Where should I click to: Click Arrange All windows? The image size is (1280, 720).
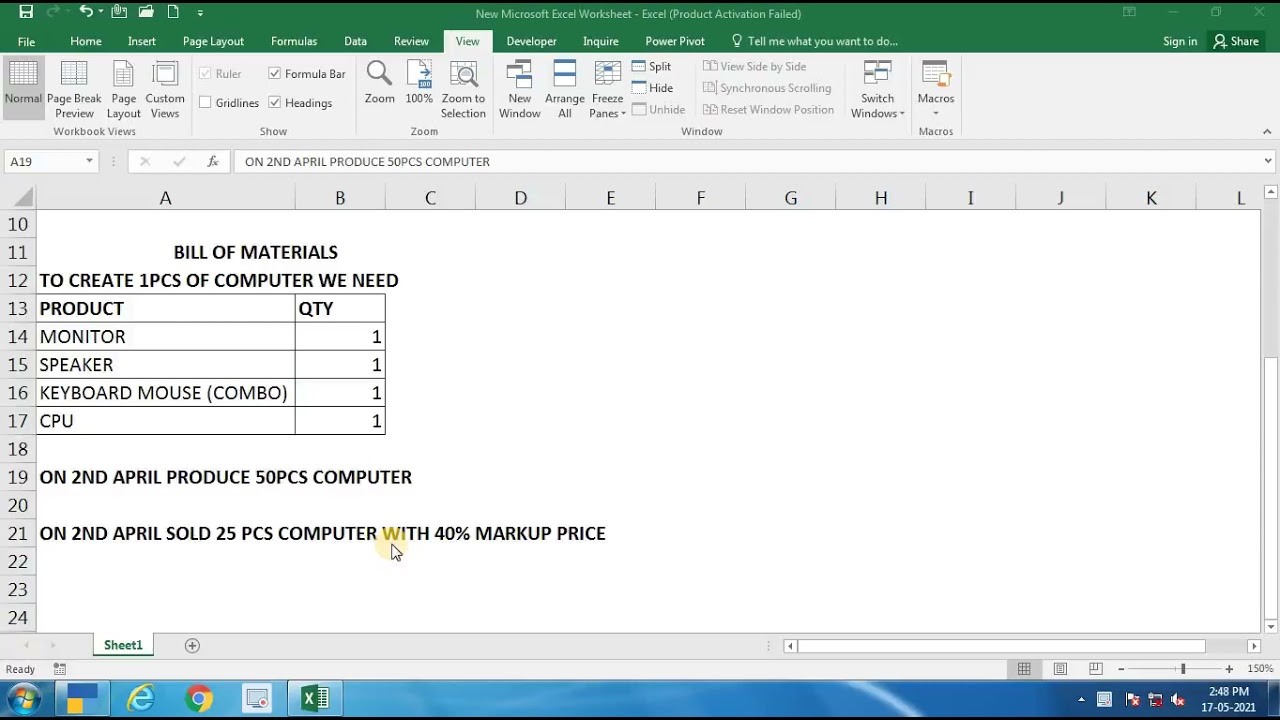[x=565, y=90]
